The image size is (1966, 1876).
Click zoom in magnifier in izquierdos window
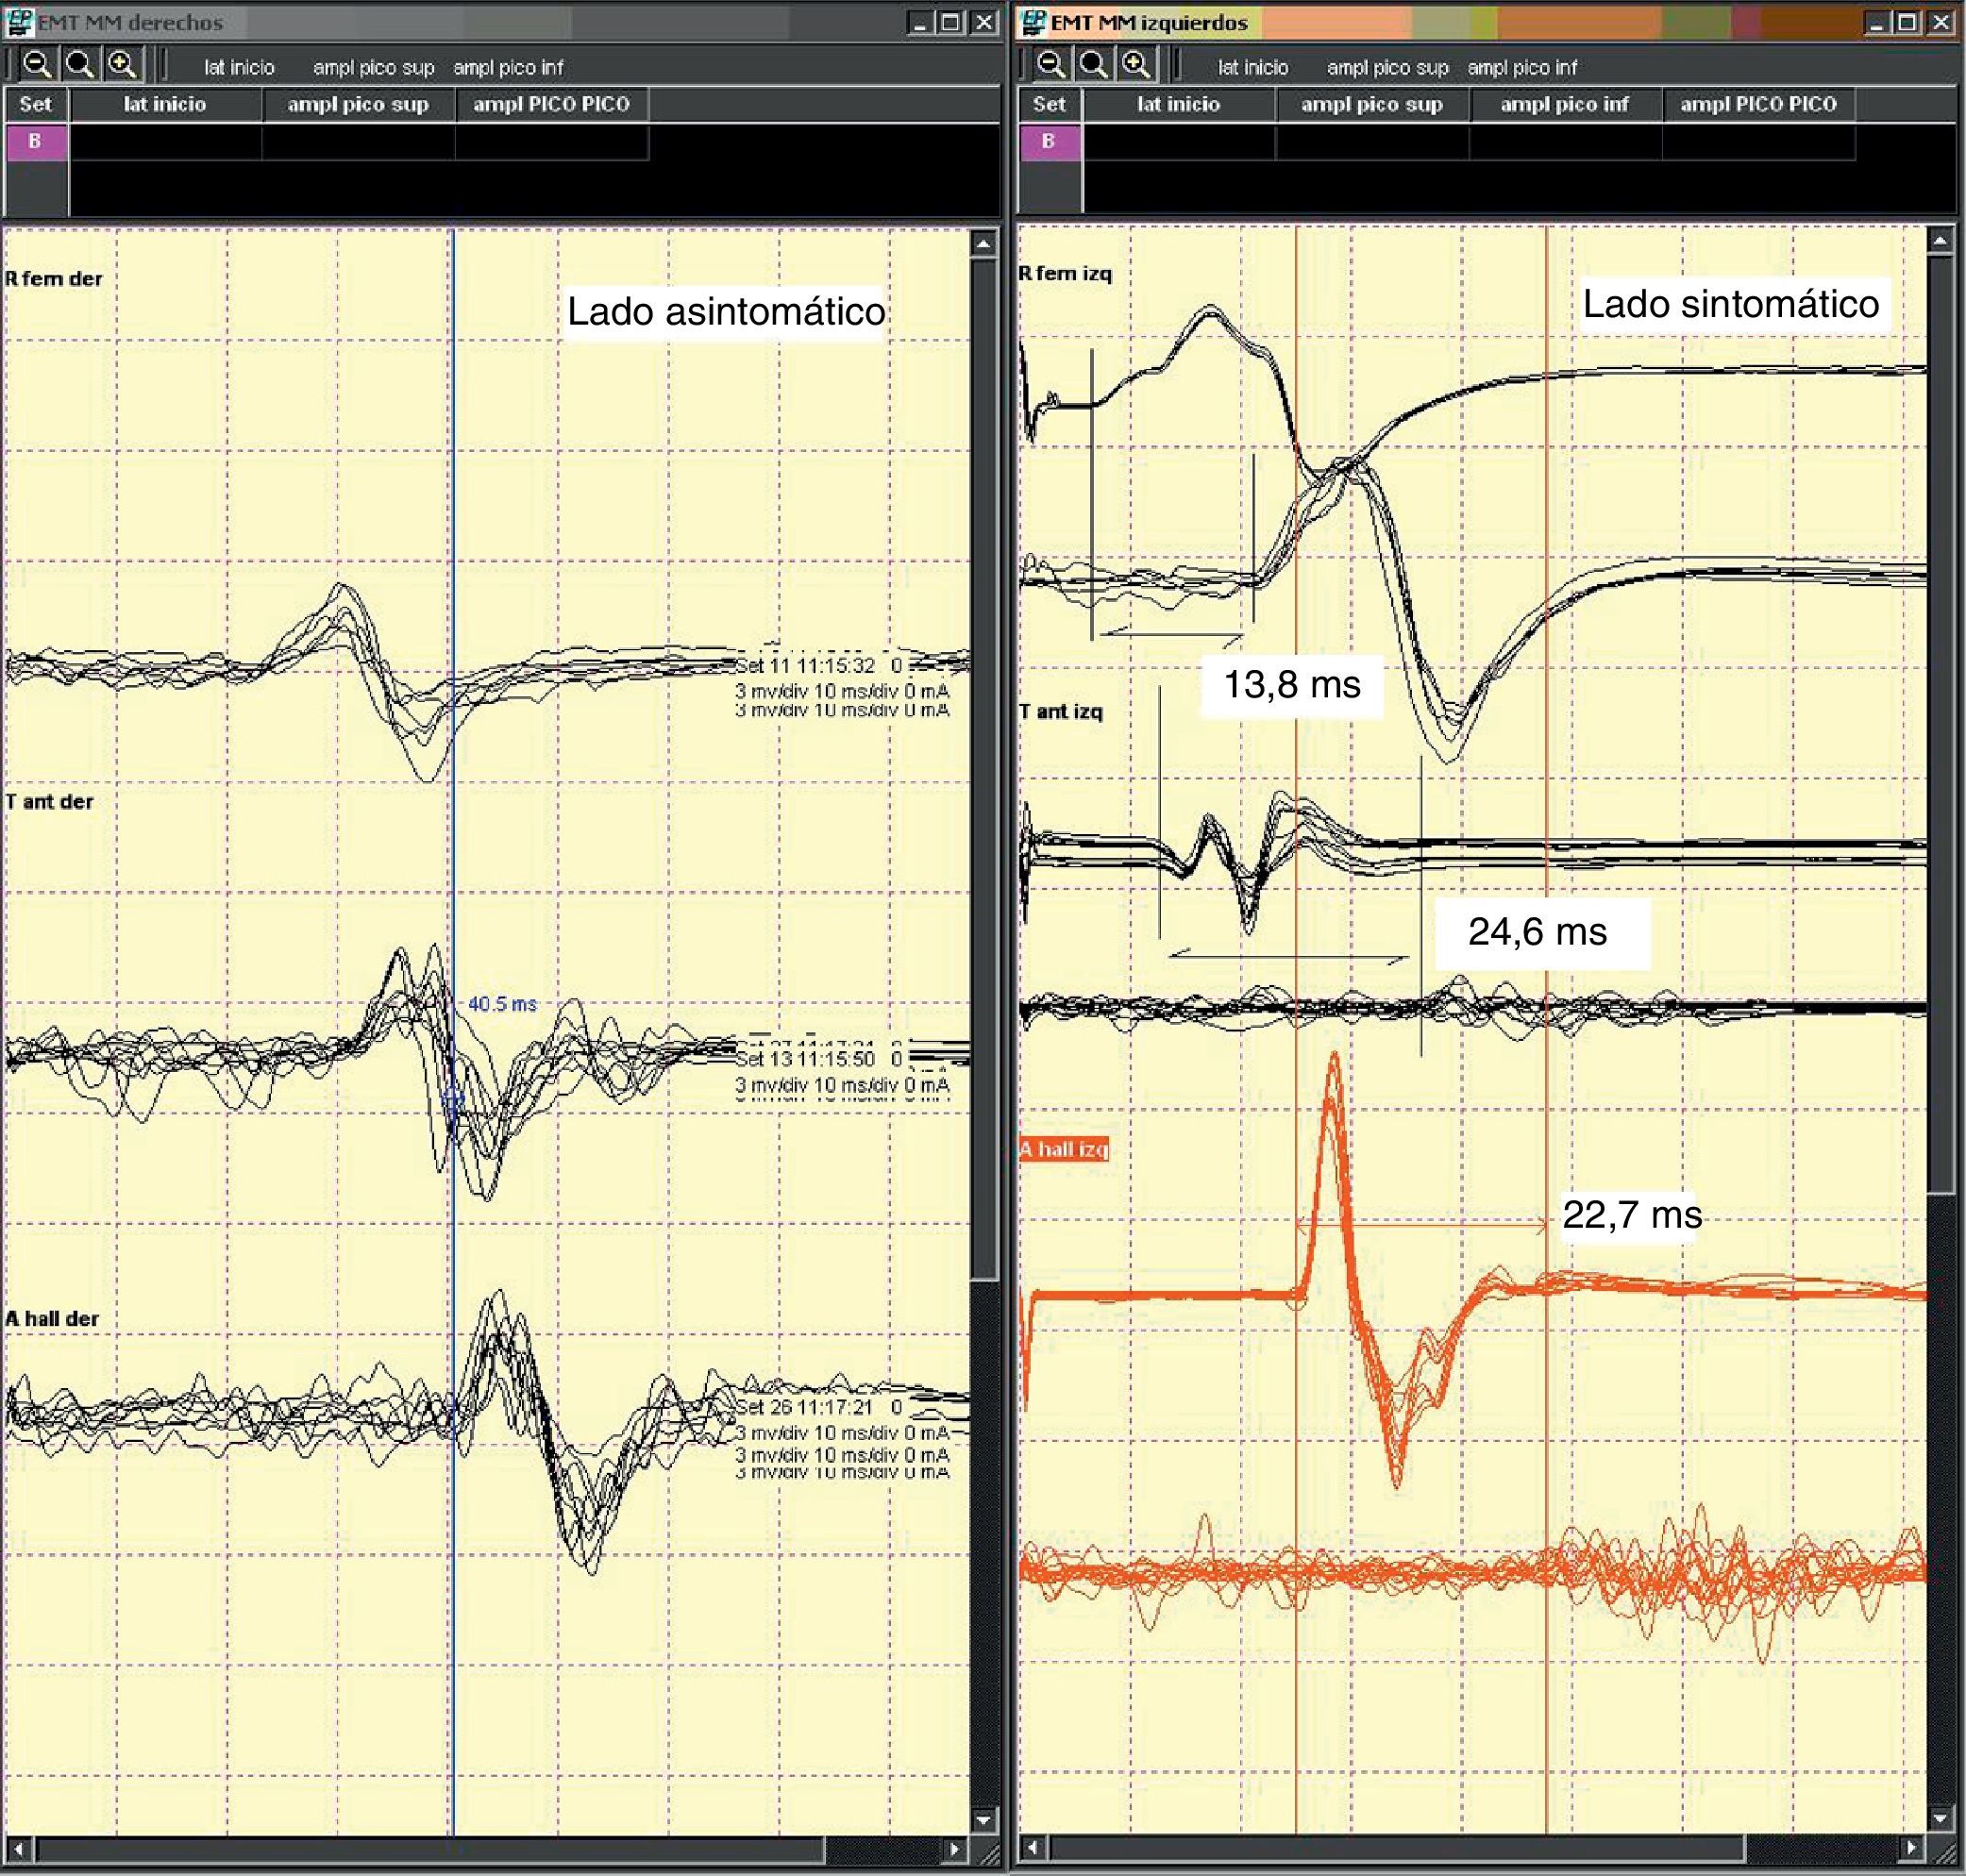pyautogui.click(x=1136, y=66)
